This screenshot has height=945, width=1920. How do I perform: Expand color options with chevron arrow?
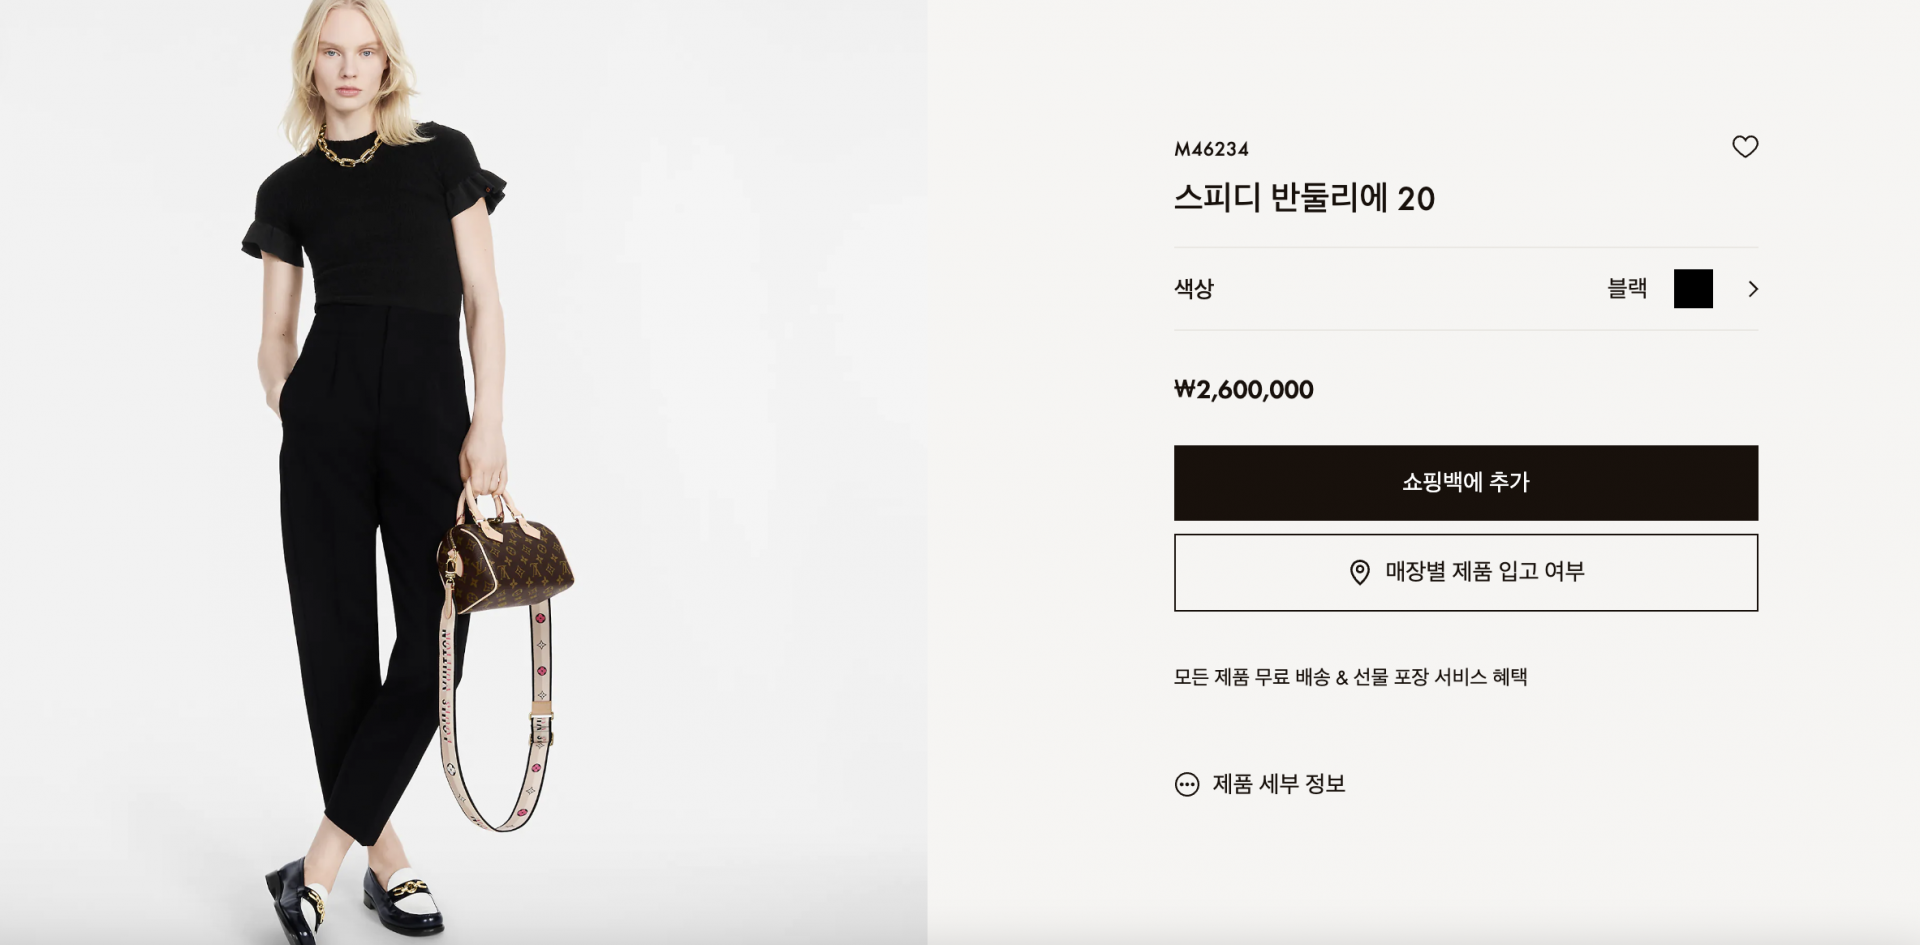pos(1752,289)
